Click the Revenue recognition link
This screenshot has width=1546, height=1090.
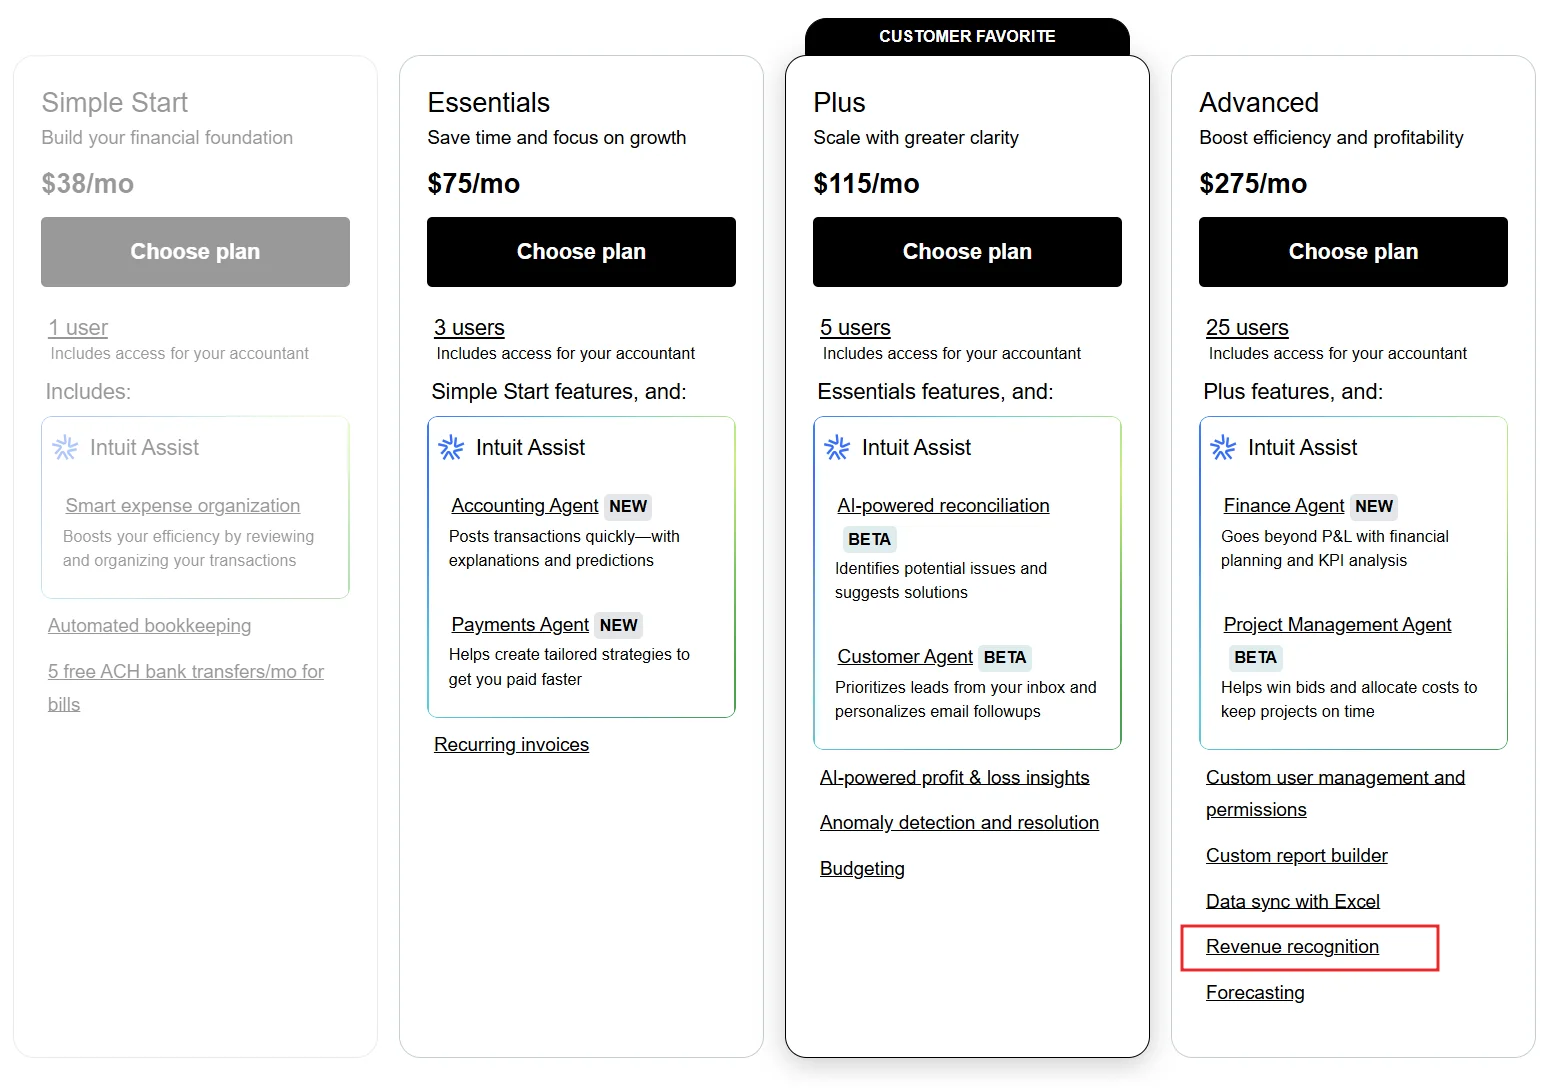[1292, 947]
